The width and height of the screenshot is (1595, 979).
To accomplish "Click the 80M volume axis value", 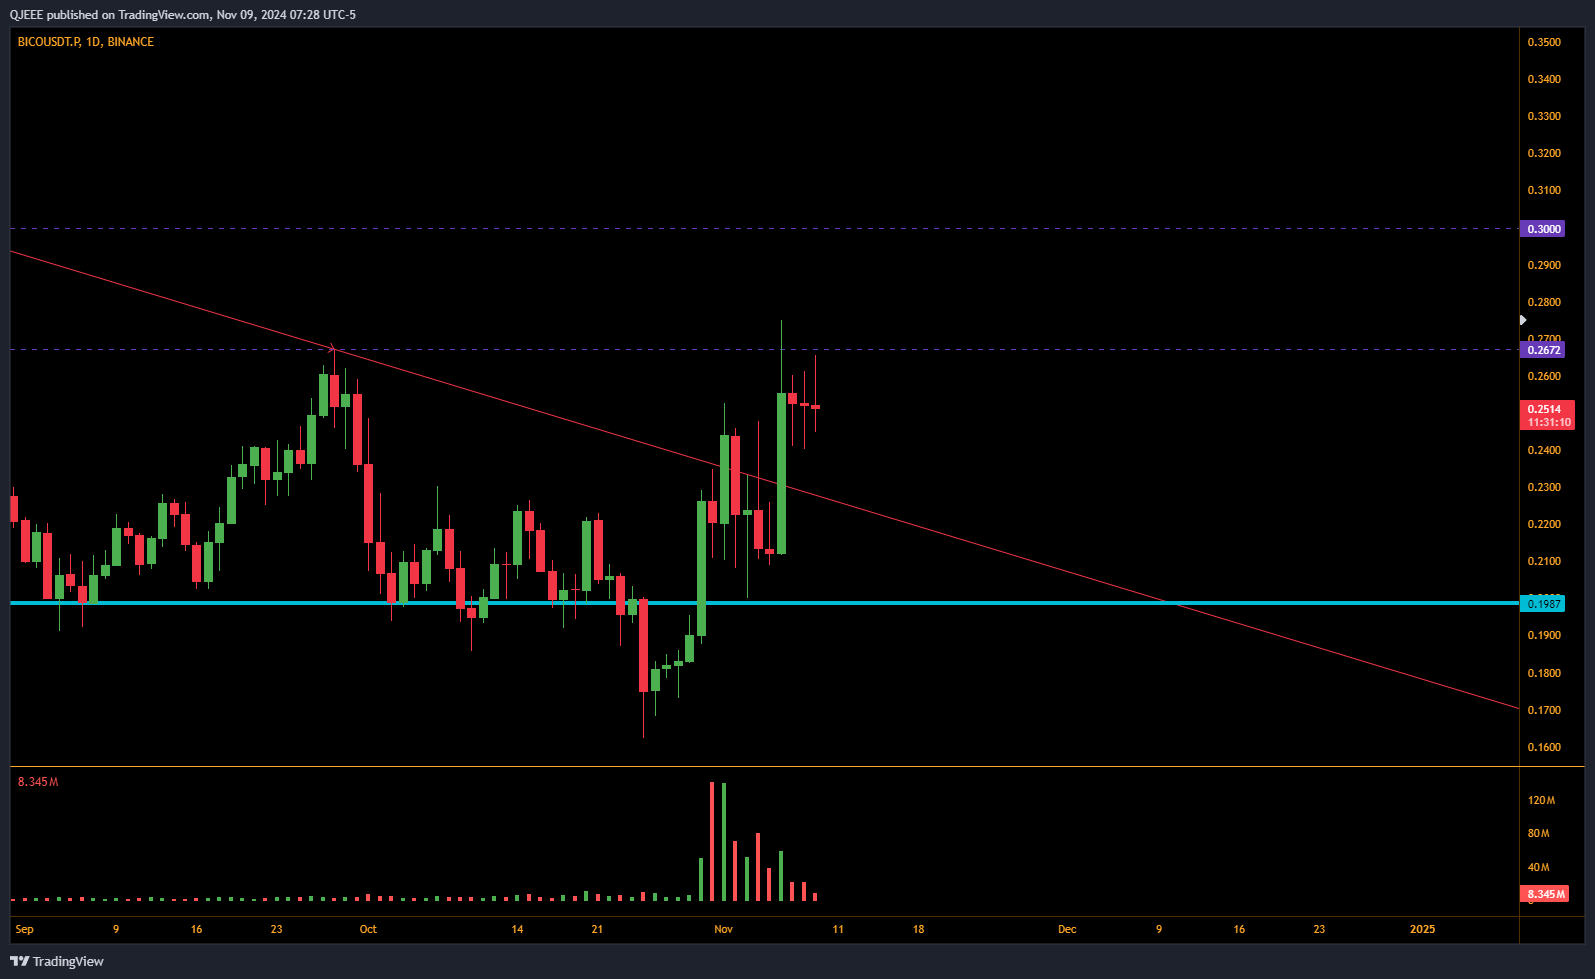I will click(1538, 833).
